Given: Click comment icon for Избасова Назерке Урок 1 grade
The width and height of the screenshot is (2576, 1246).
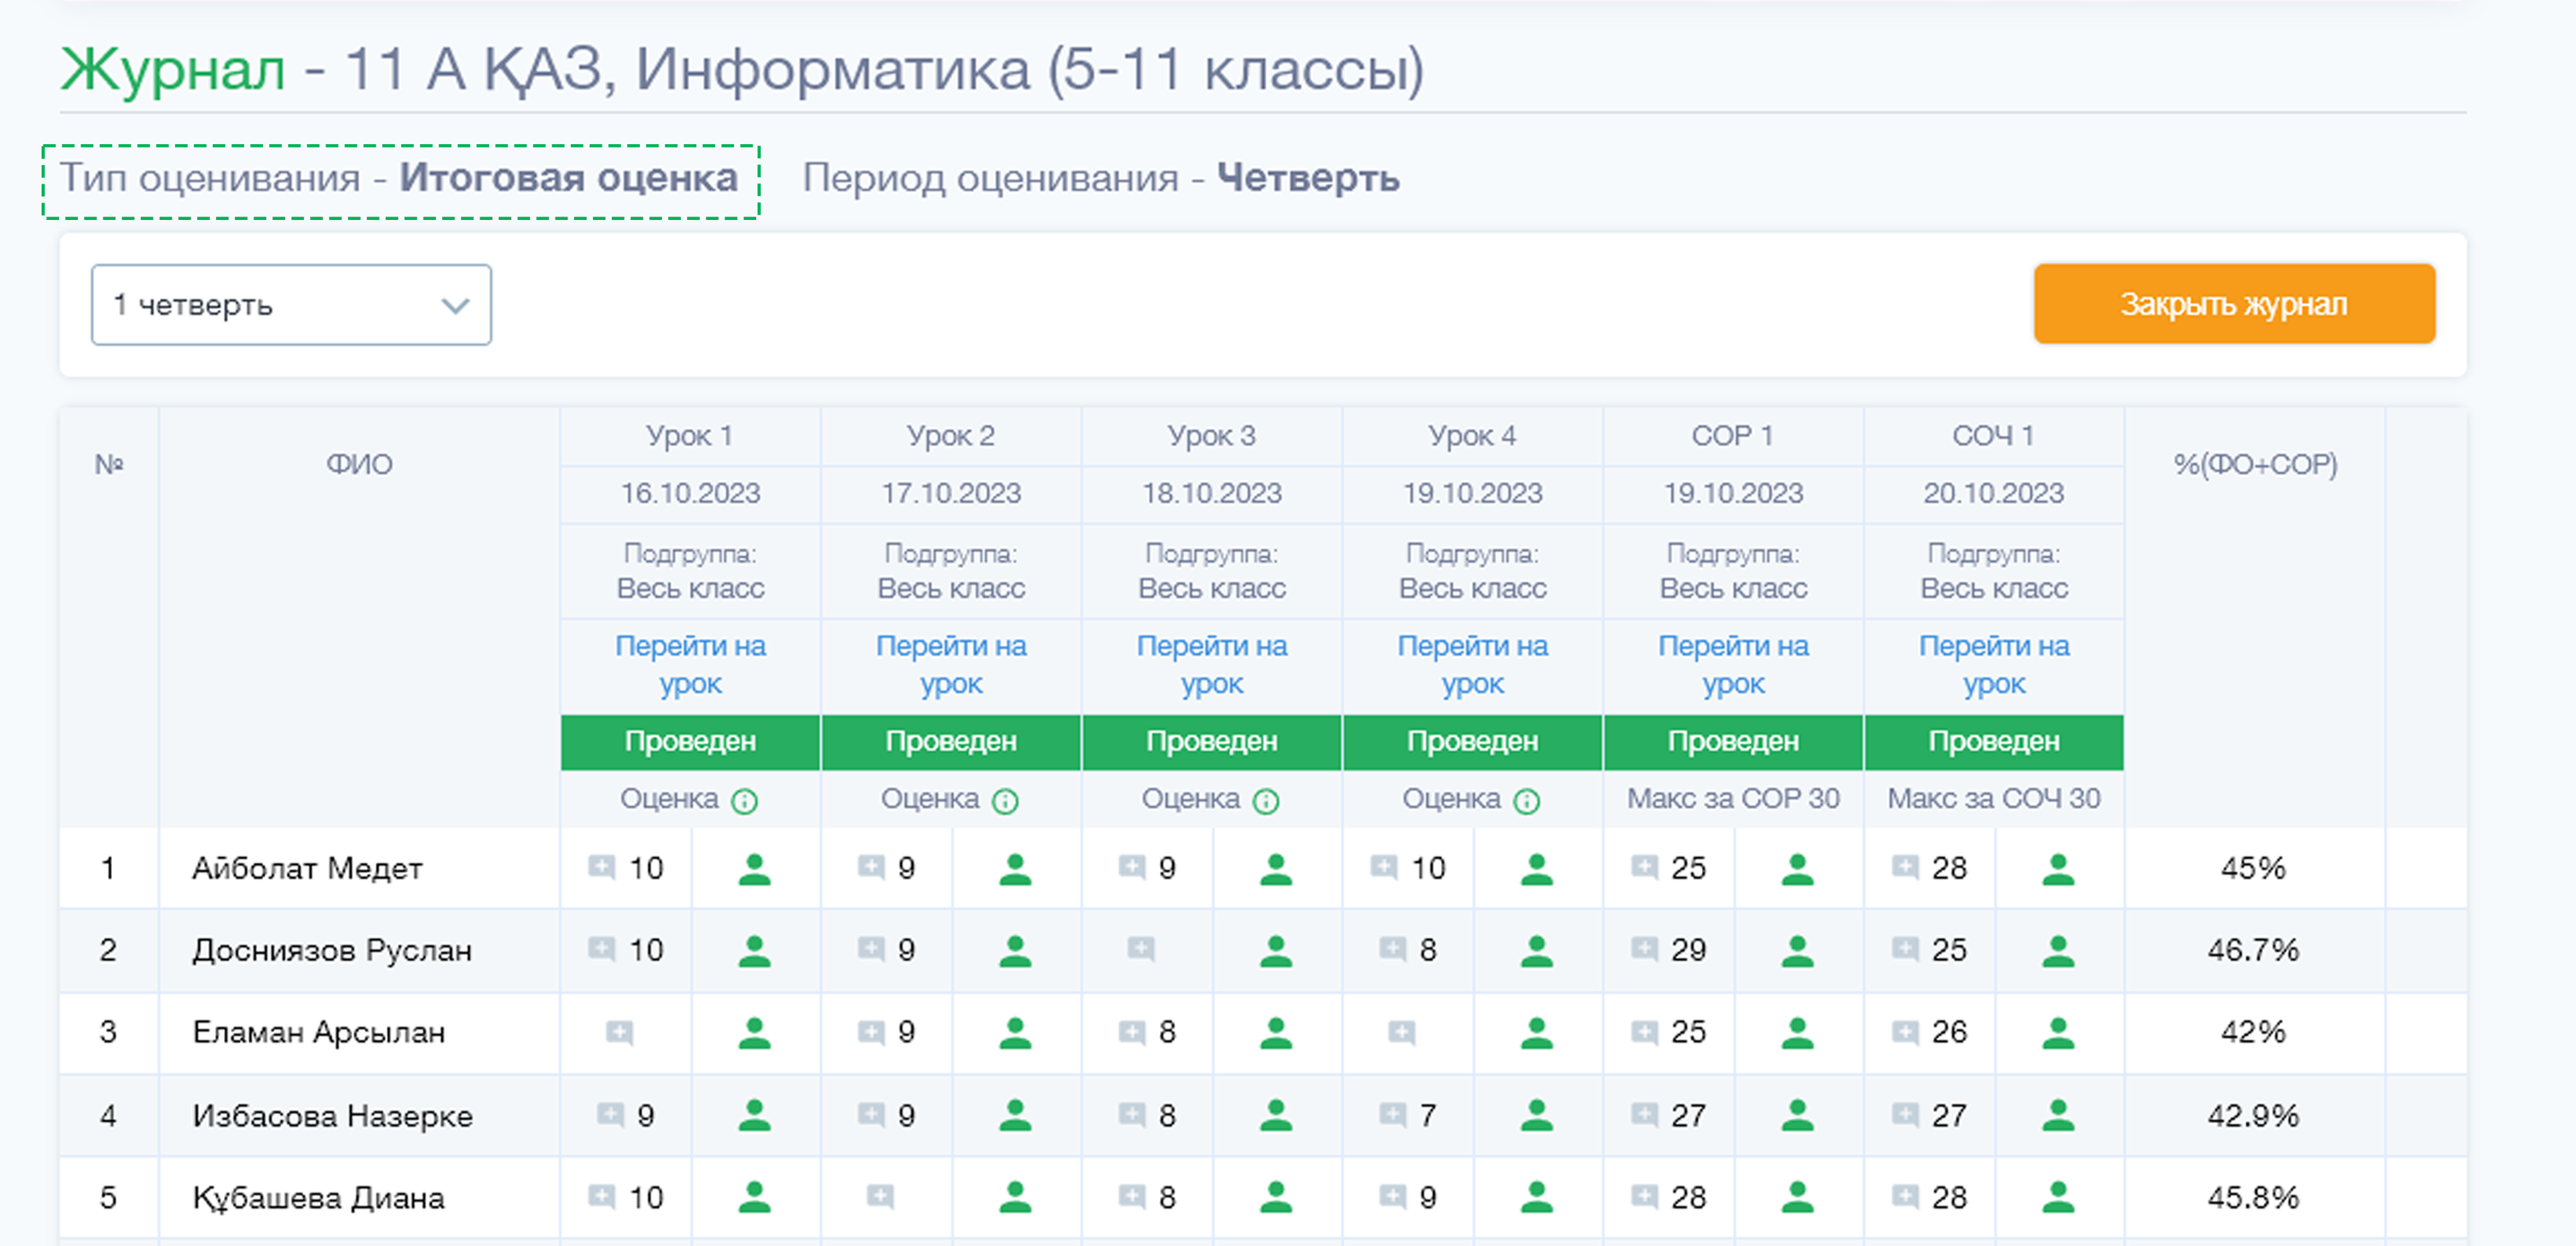Looking at the screenshot, I should [x=611, y=1114].
